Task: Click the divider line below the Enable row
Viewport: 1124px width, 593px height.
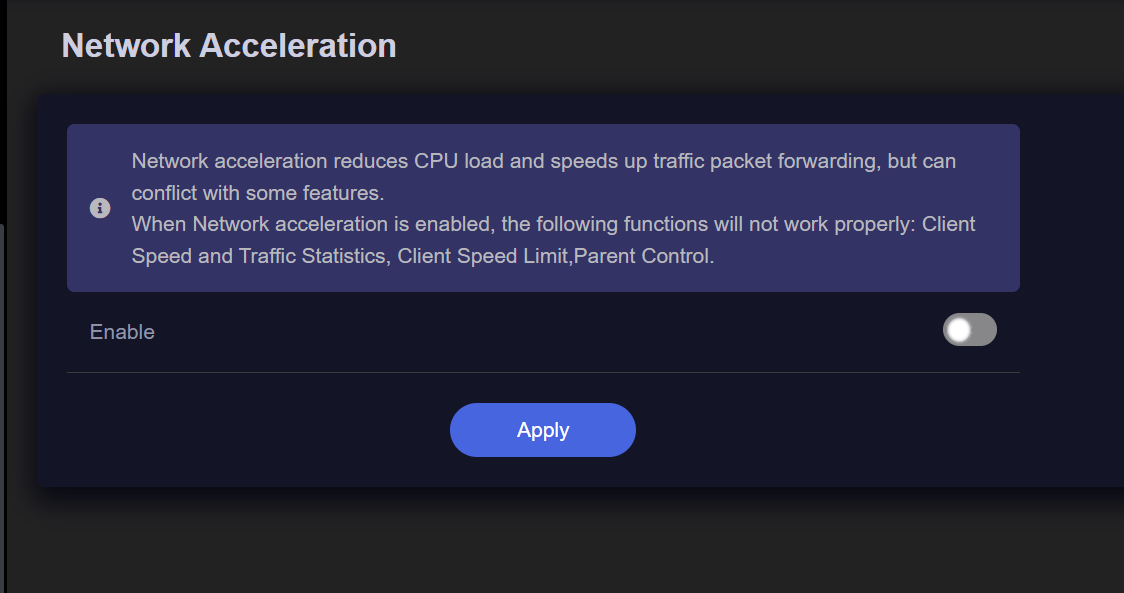Action: tap(543, 372)
